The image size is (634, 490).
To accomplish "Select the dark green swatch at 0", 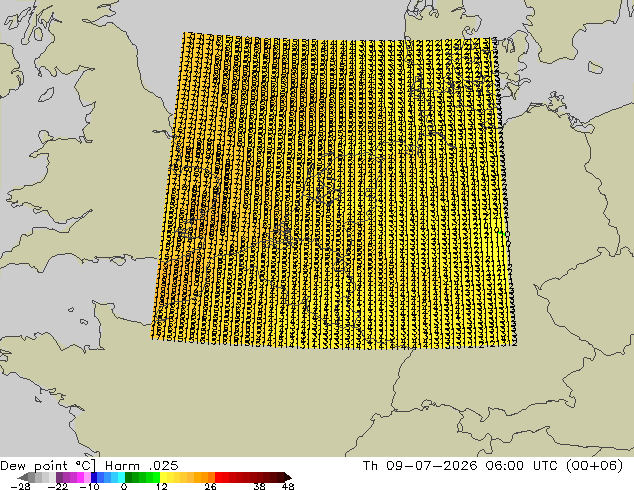I will (129, 477).
